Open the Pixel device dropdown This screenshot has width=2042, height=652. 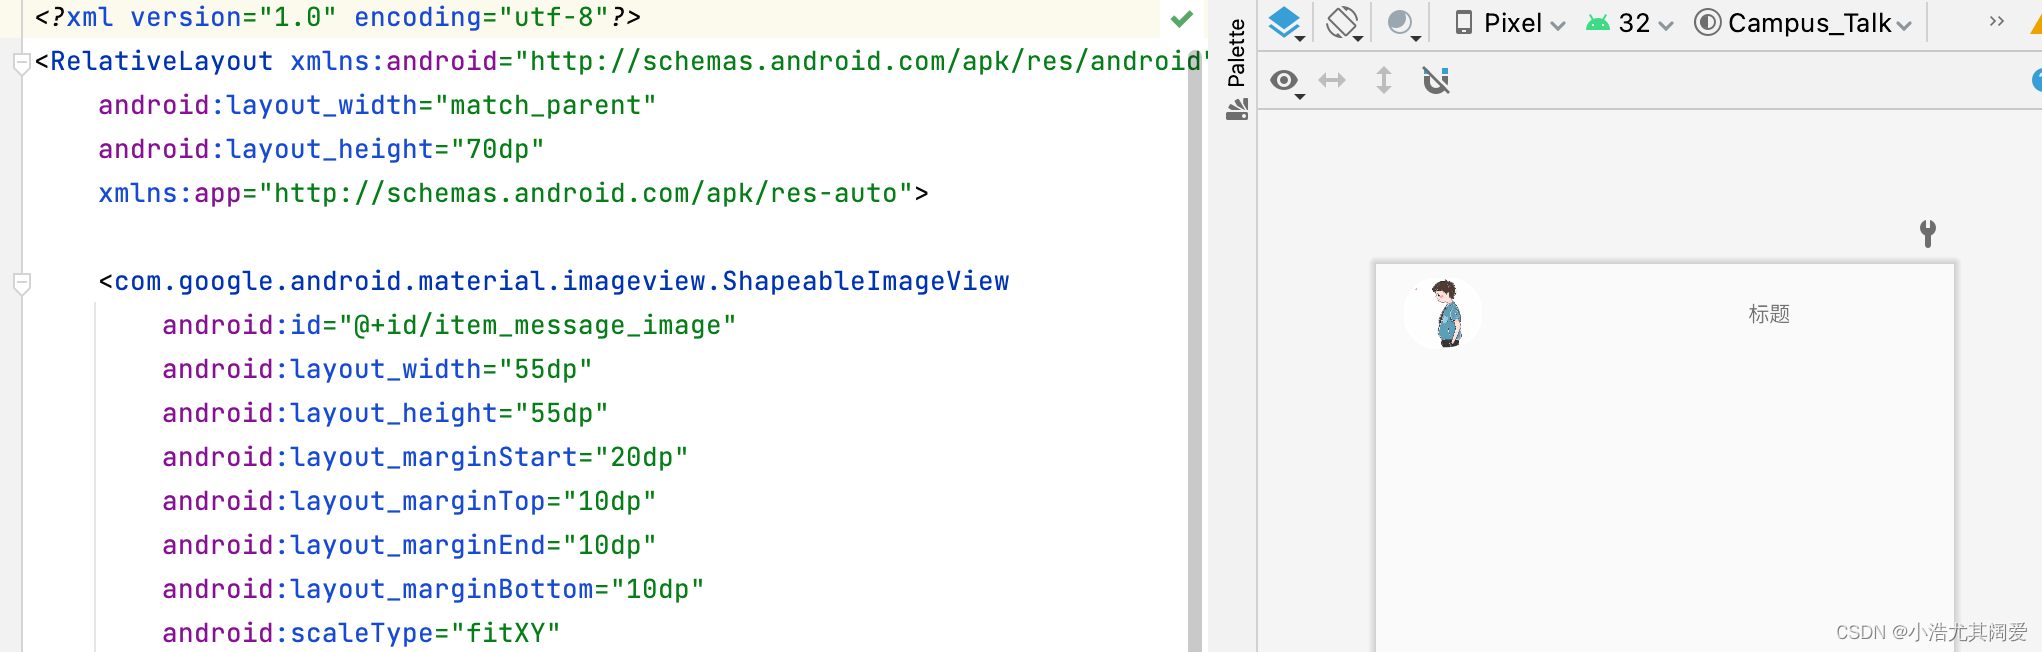pyautogui.click(x=1510, y=23)
